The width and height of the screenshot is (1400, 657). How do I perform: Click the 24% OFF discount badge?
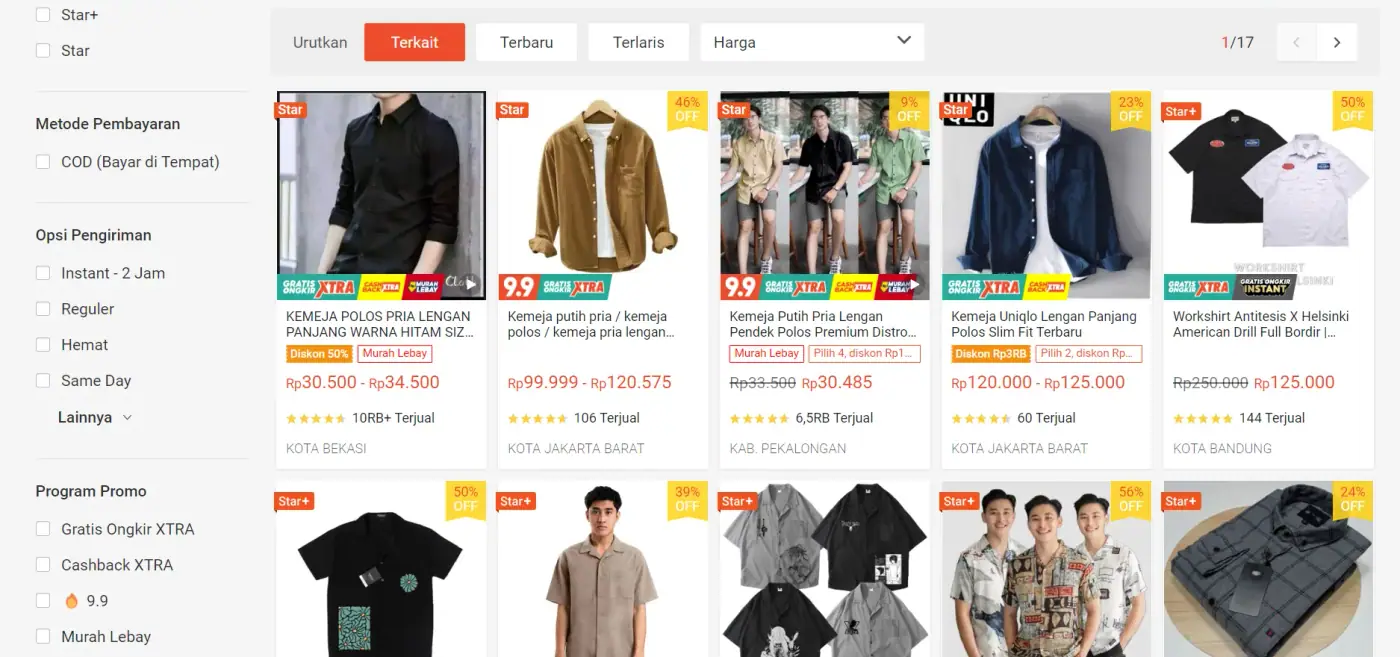pos(1353,499)
